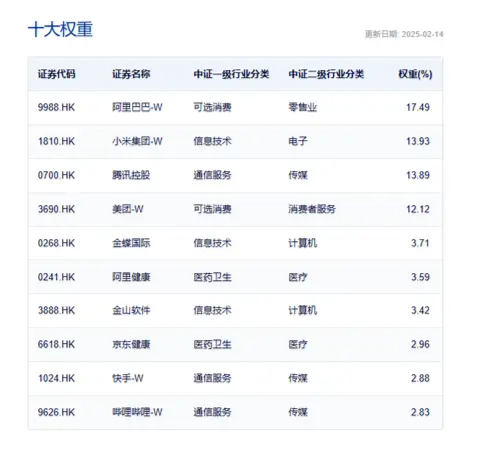Click the weight value 12.12
Image resolution: width=480 pixels, height=449 pixels.
click(x=418, y=209)
